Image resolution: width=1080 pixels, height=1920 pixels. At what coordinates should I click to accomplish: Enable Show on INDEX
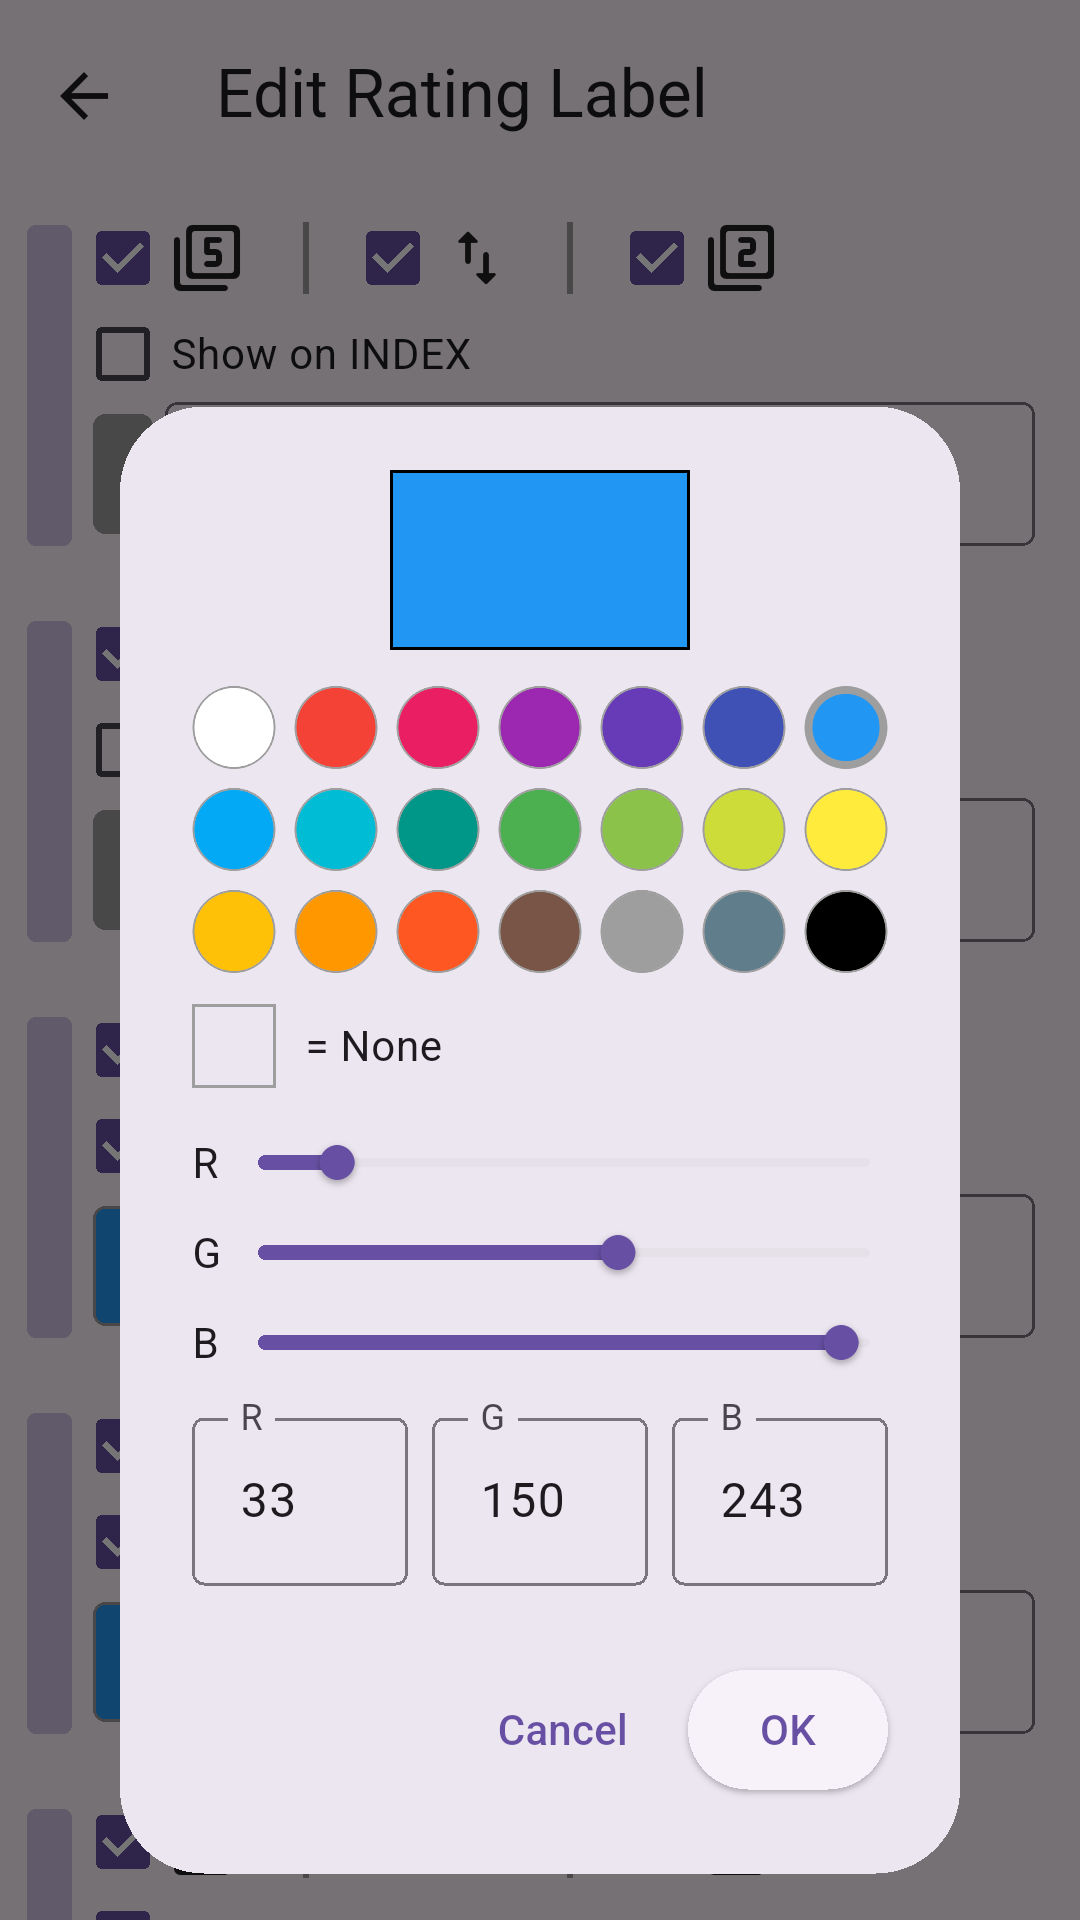tap(122, 353)
